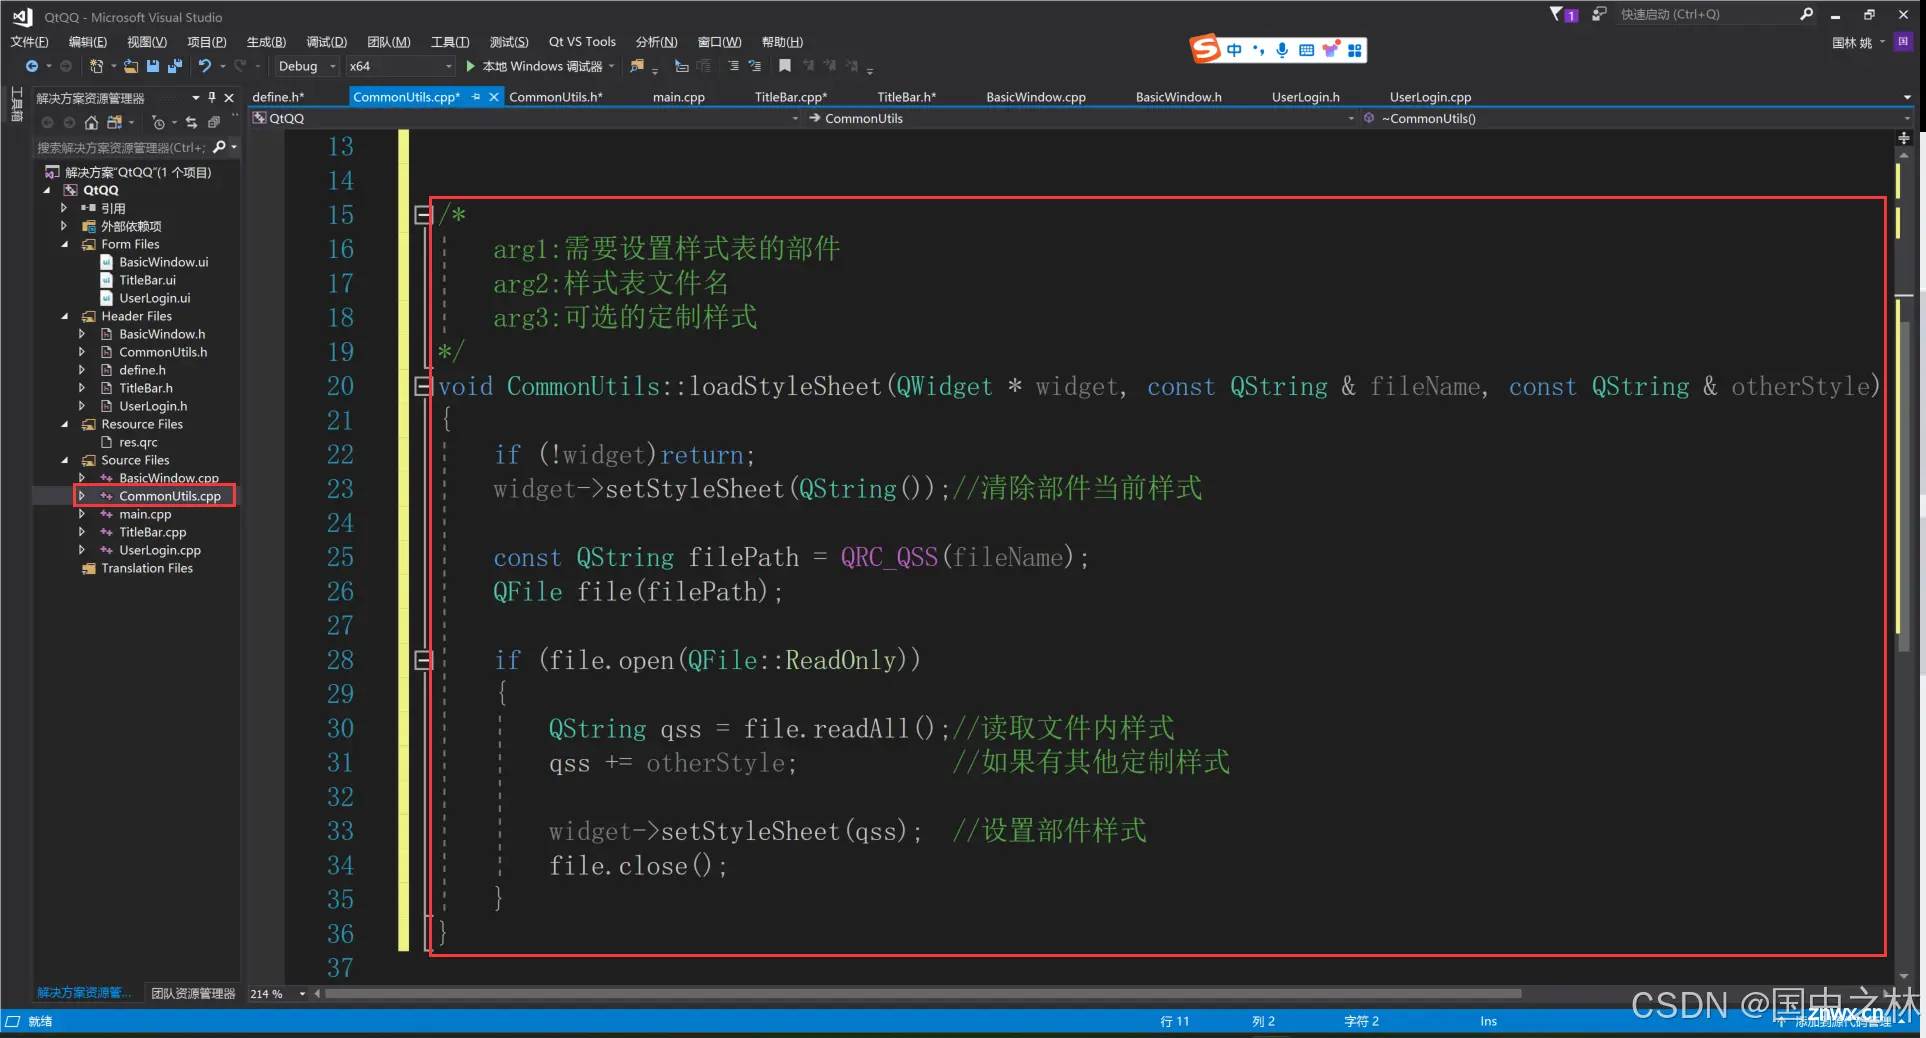Click the horizontal editor scrollbar
1926x1038 pixels.
coord(922,994)
